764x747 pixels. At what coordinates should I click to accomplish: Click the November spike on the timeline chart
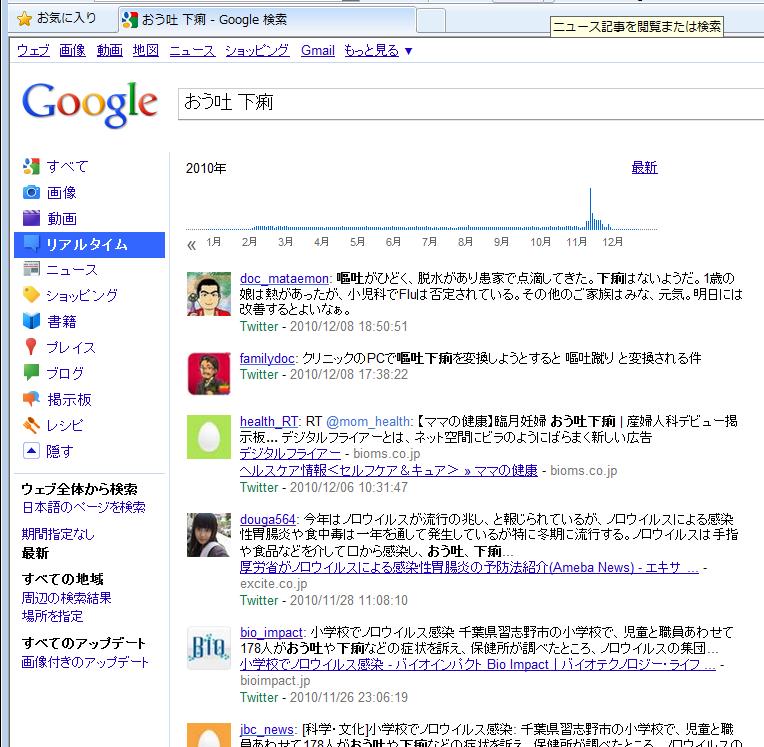tap(590, 209)
